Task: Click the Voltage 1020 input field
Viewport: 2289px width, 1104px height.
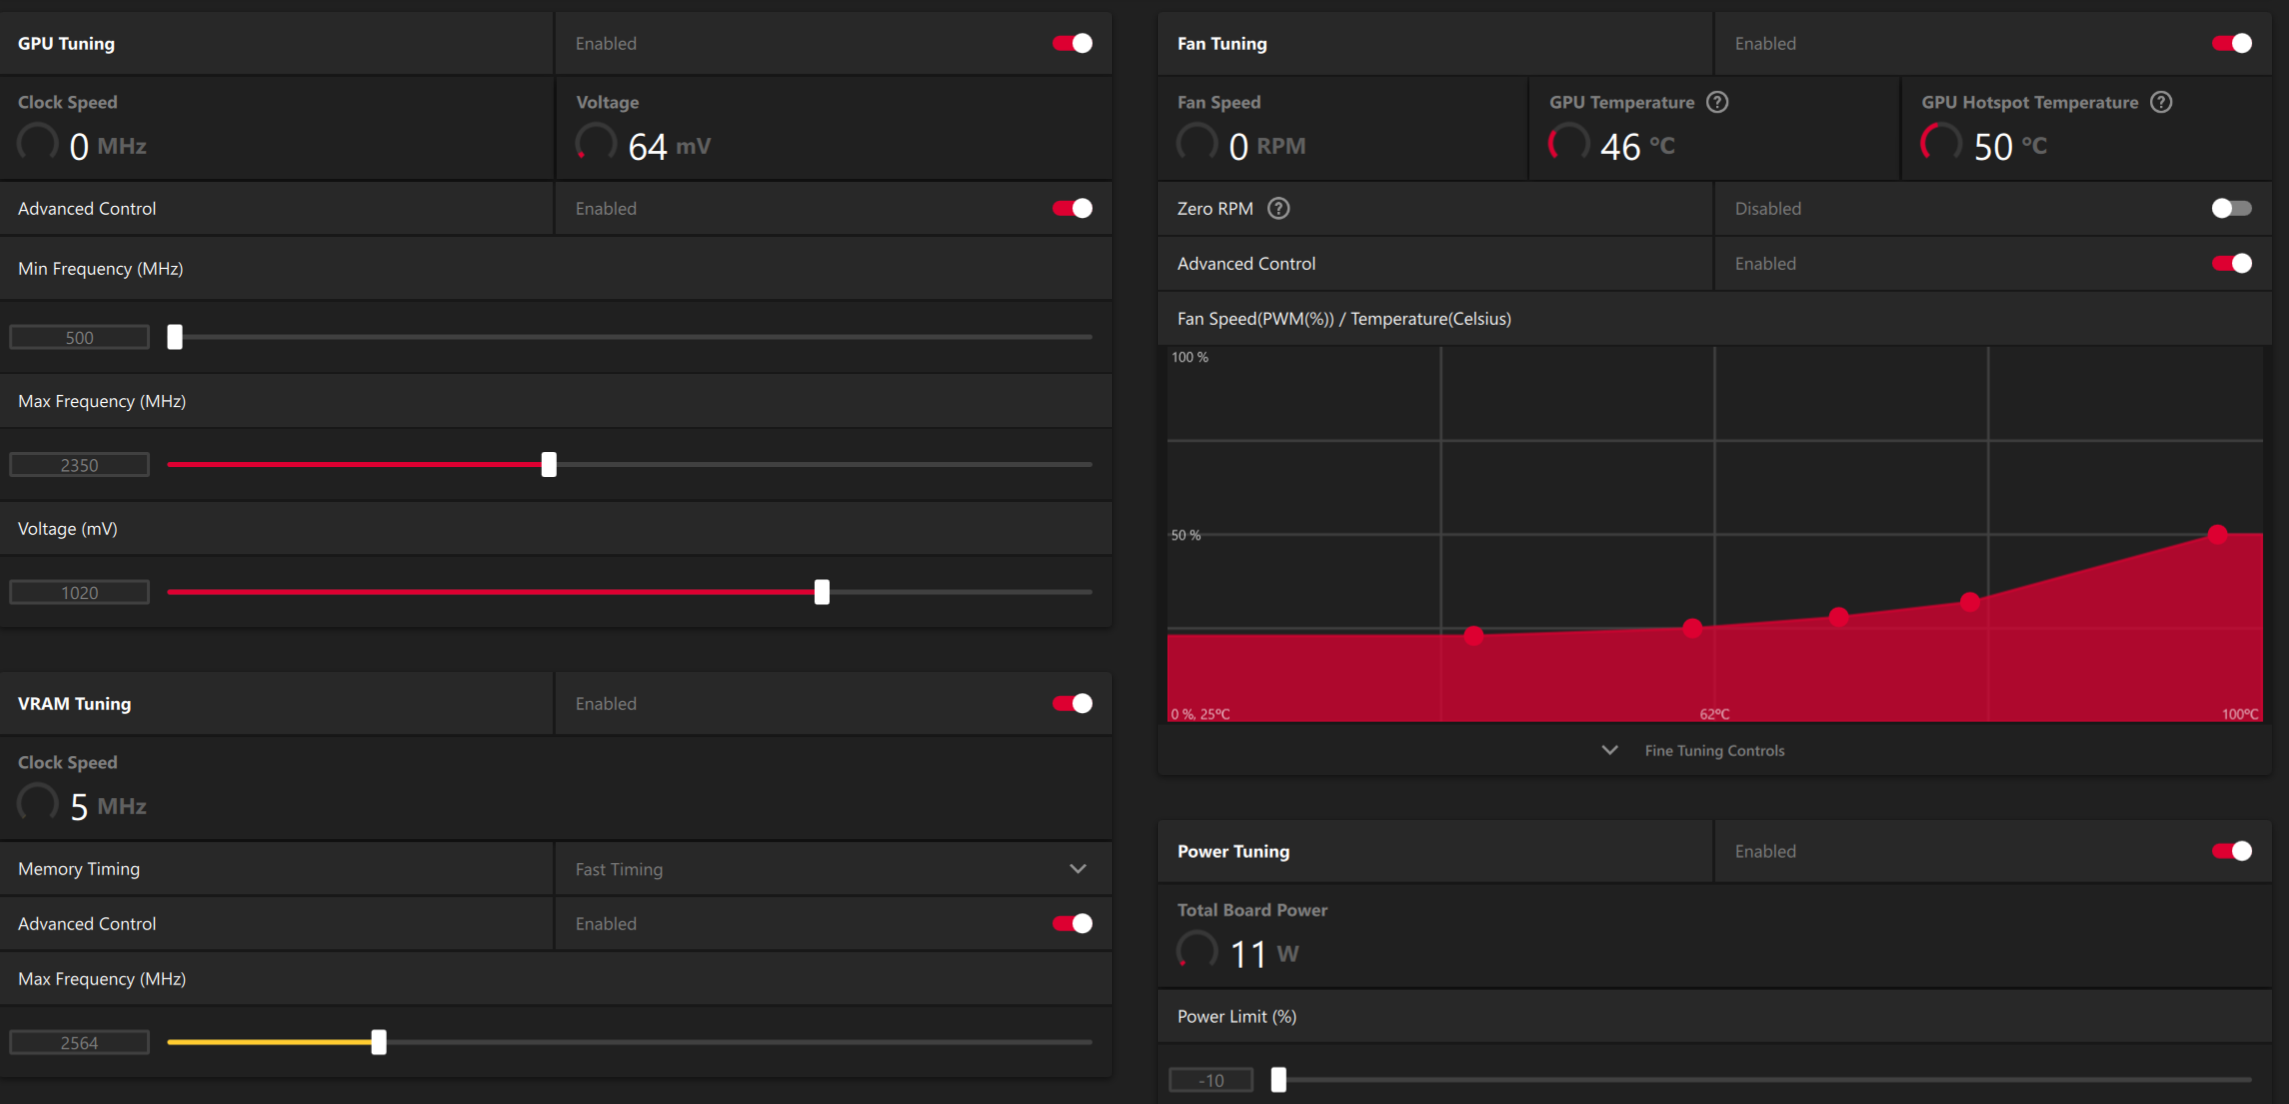Action: [x=80, y=592]
